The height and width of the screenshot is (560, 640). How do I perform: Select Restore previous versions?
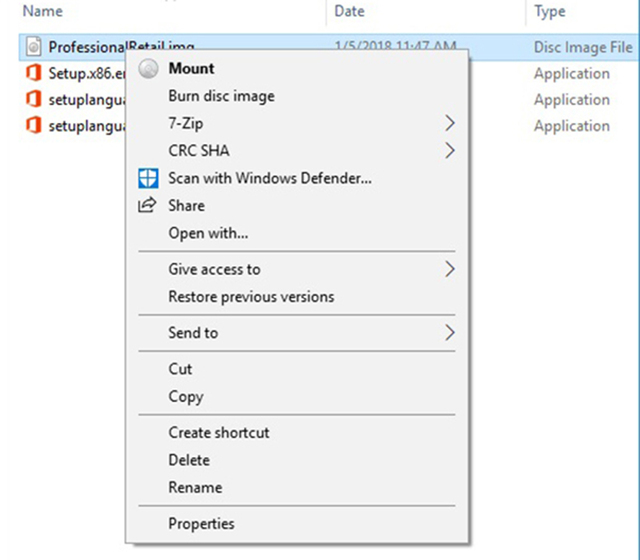tap(297, 297)
